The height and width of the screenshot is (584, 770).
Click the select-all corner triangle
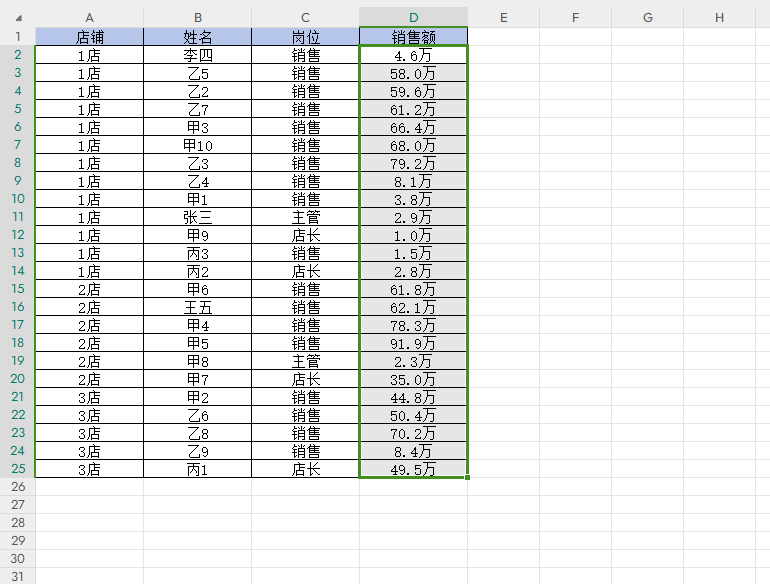18,18
